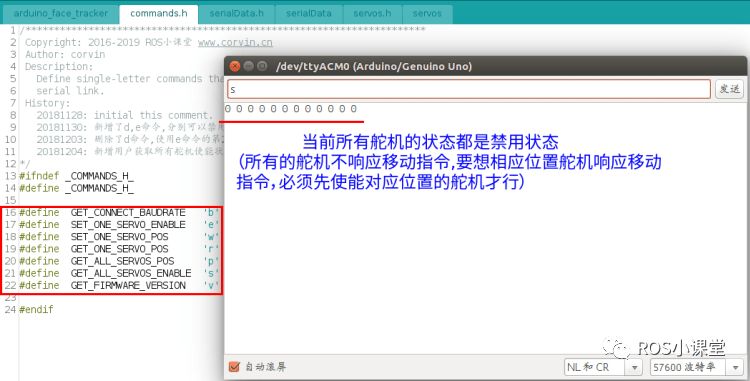
Task: Open the serialData.h tab
Action: pyautogui.click(x=236, y=13)
